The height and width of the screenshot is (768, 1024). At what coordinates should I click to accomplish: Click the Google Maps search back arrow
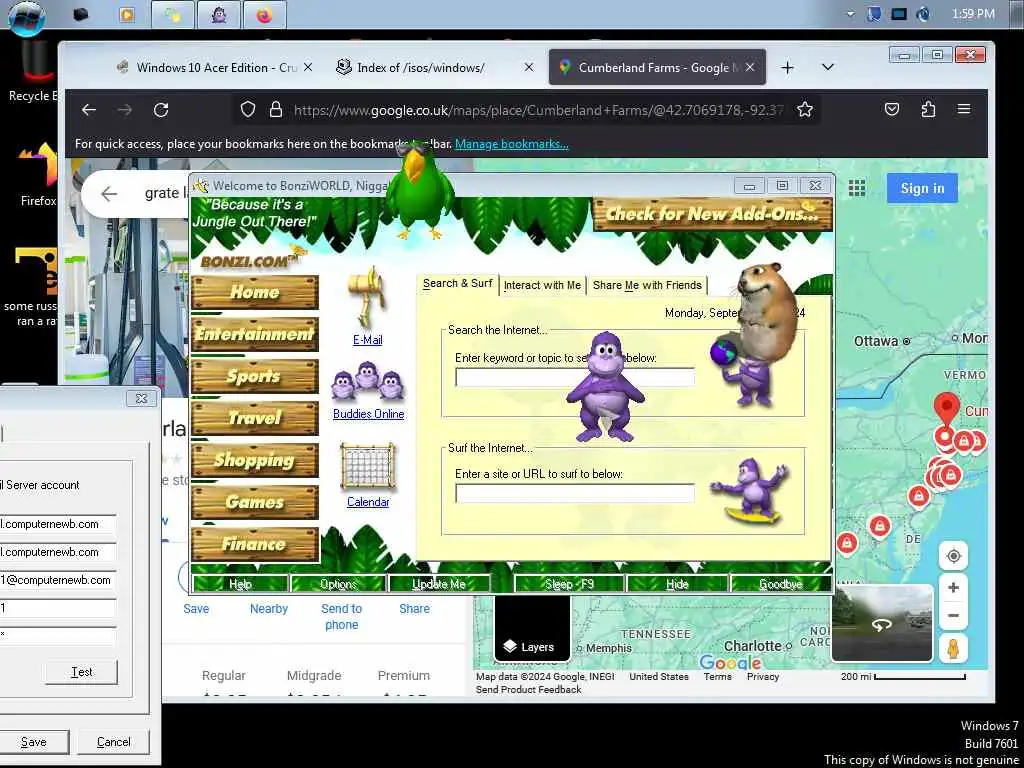pyautogui.click(x=109, y=193)
